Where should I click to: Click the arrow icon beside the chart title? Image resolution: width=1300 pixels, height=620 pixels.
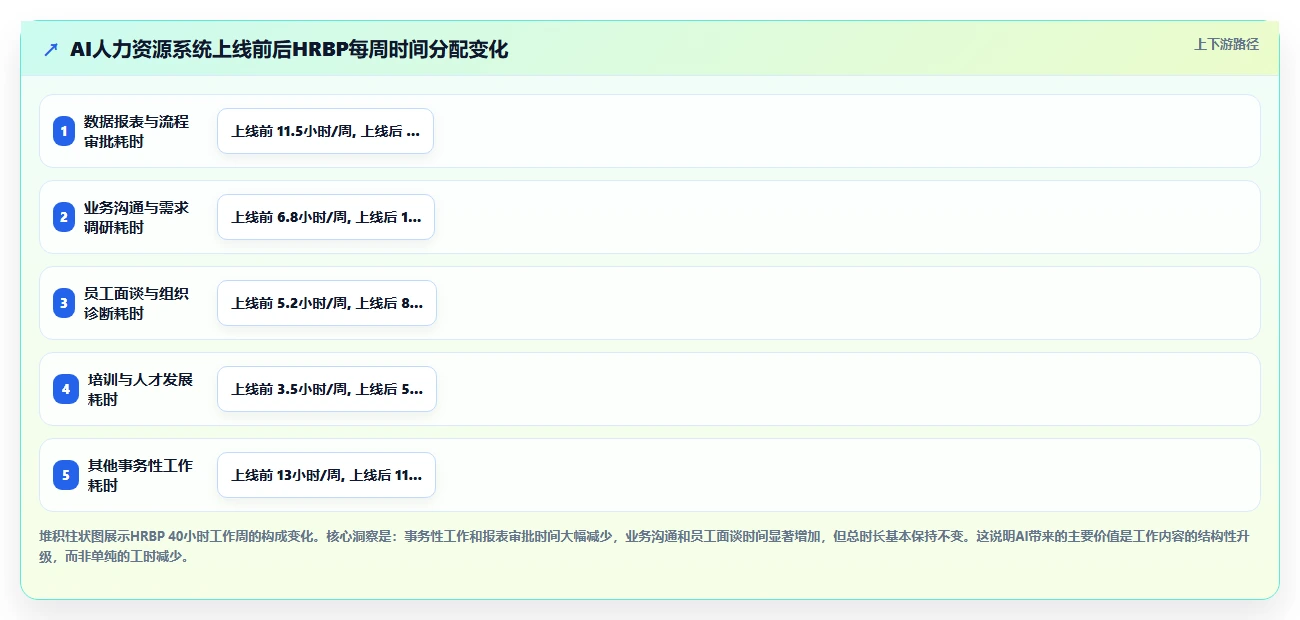pyautogui.click(x=51, y=50)
